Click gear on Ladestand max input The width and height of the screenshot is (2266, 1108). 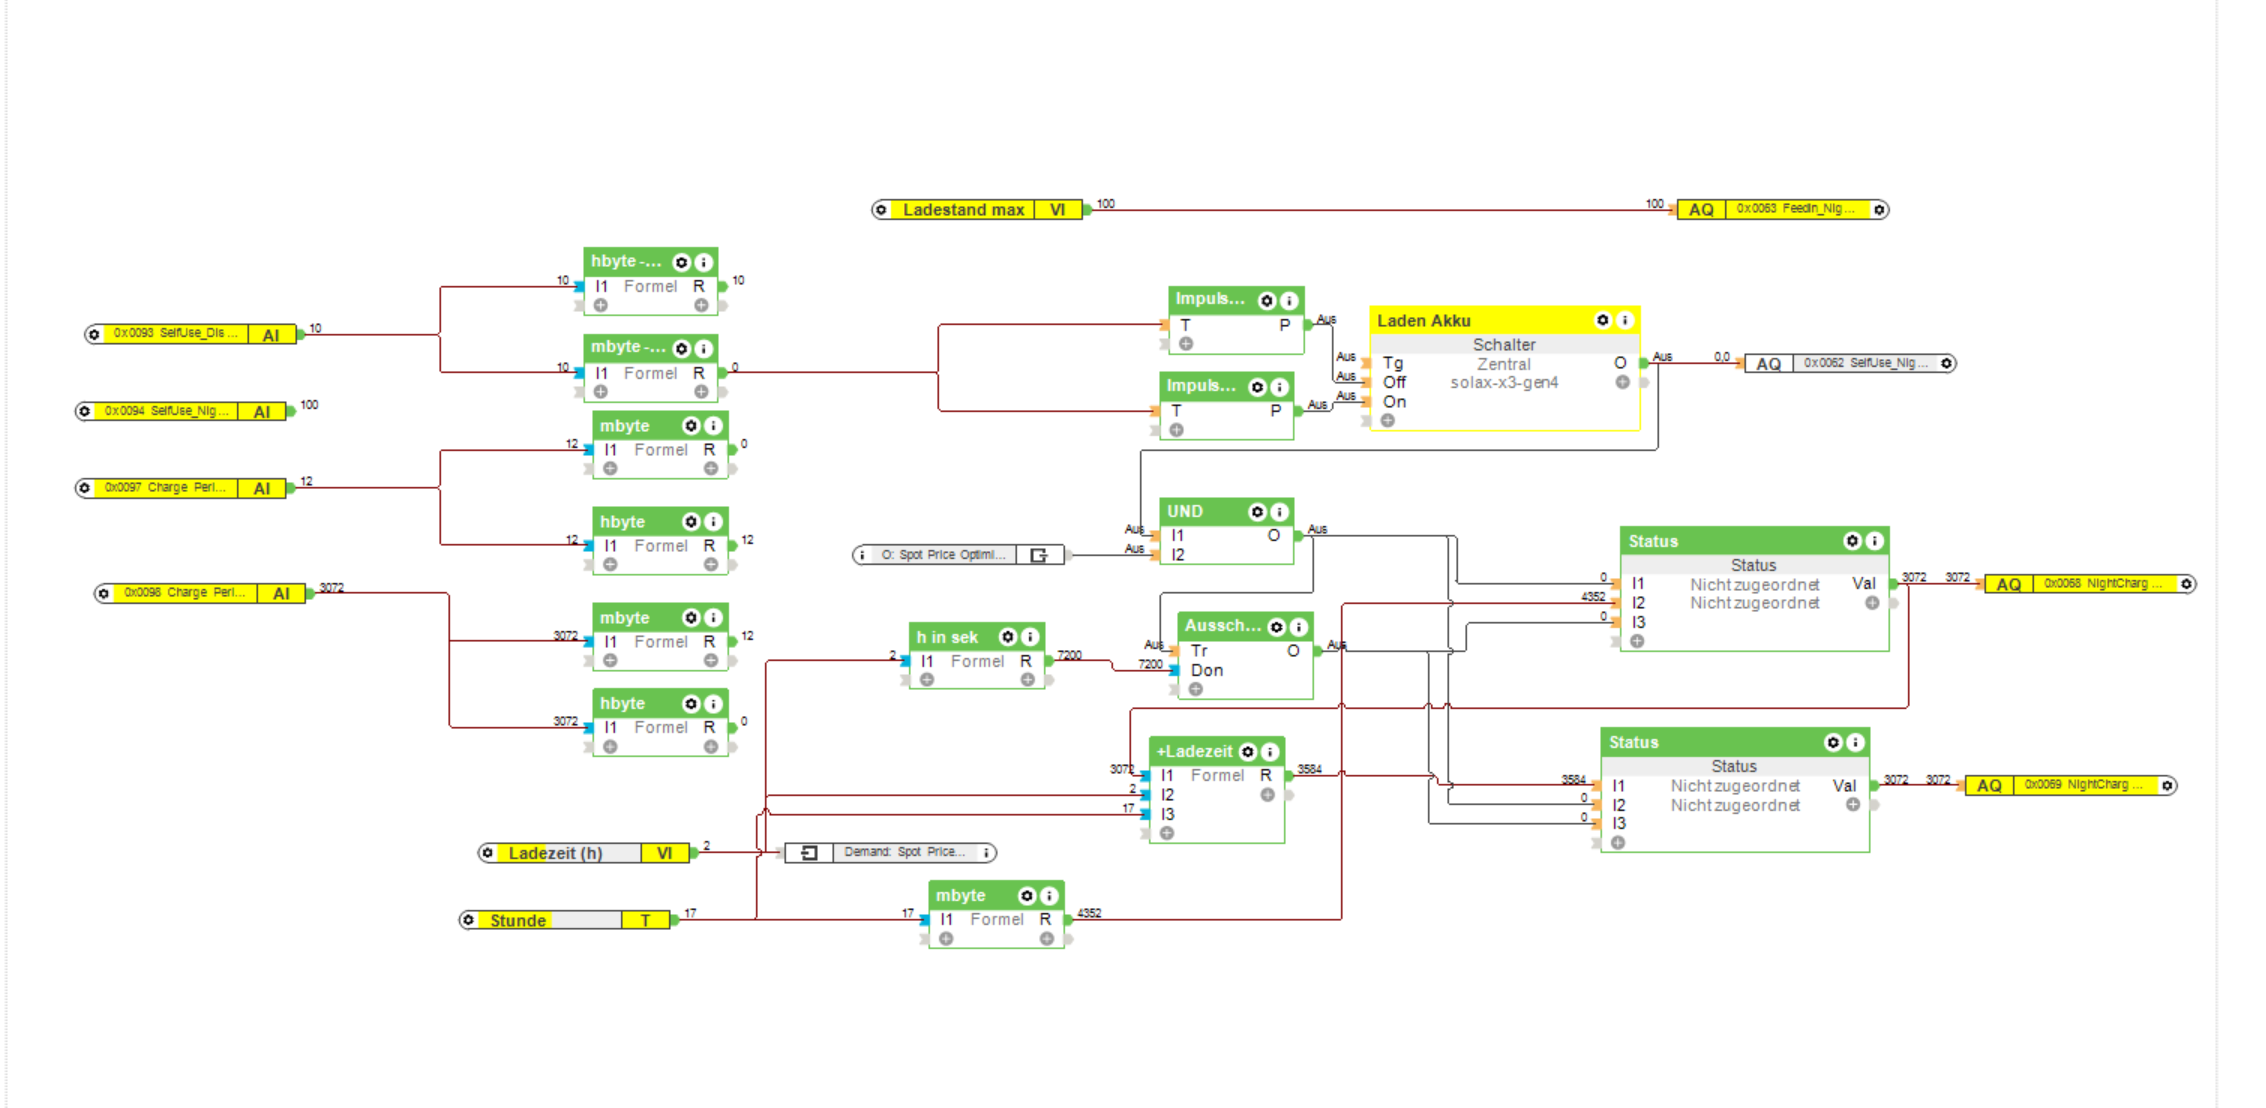point(881,210)
